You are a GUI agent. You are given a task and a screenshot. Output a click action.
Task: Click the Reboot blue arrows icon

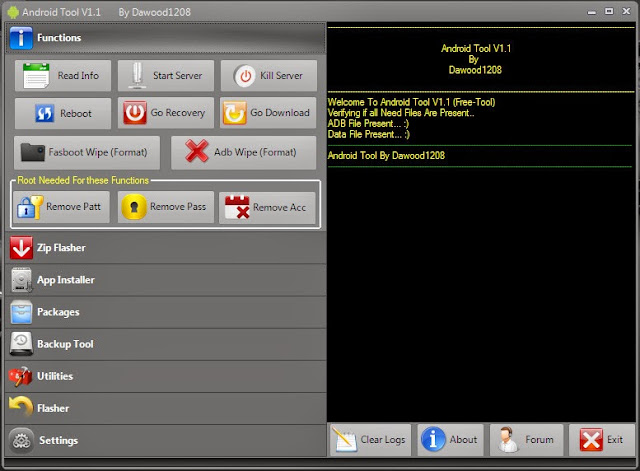(44, 113)
